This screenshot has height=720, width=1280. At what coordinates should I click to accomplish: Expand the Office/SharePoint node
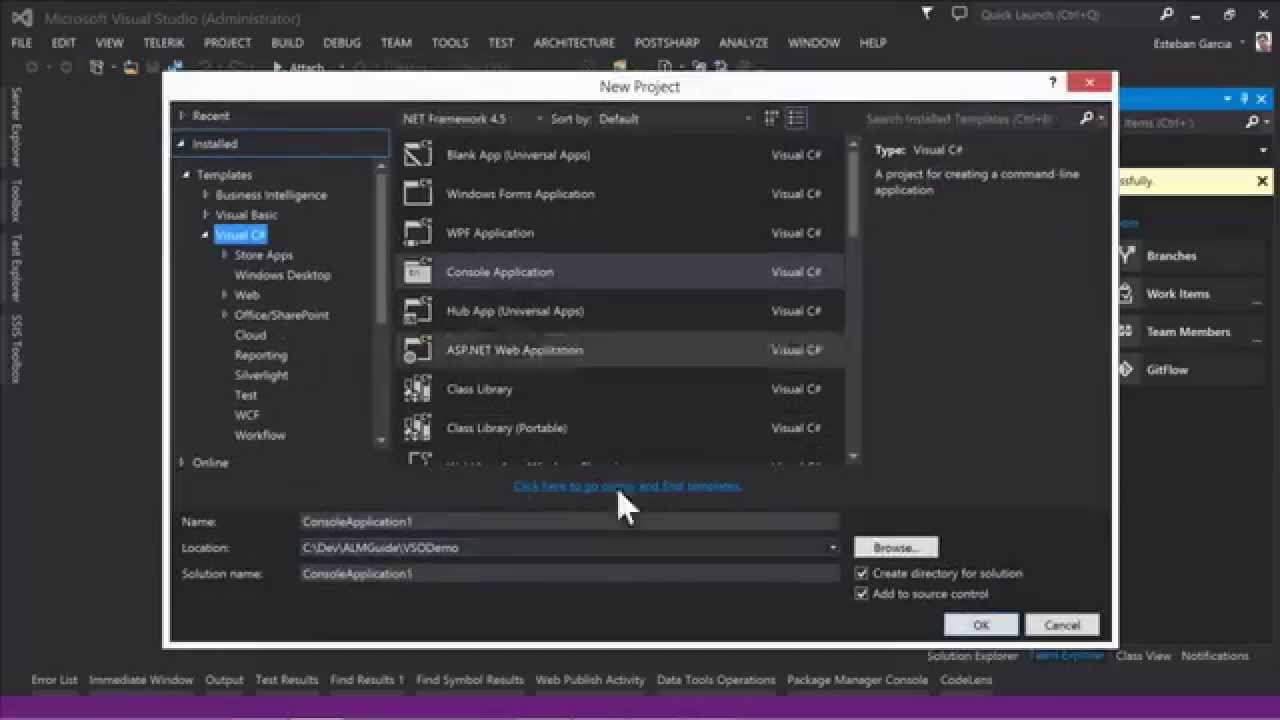[x=225, y=315]
